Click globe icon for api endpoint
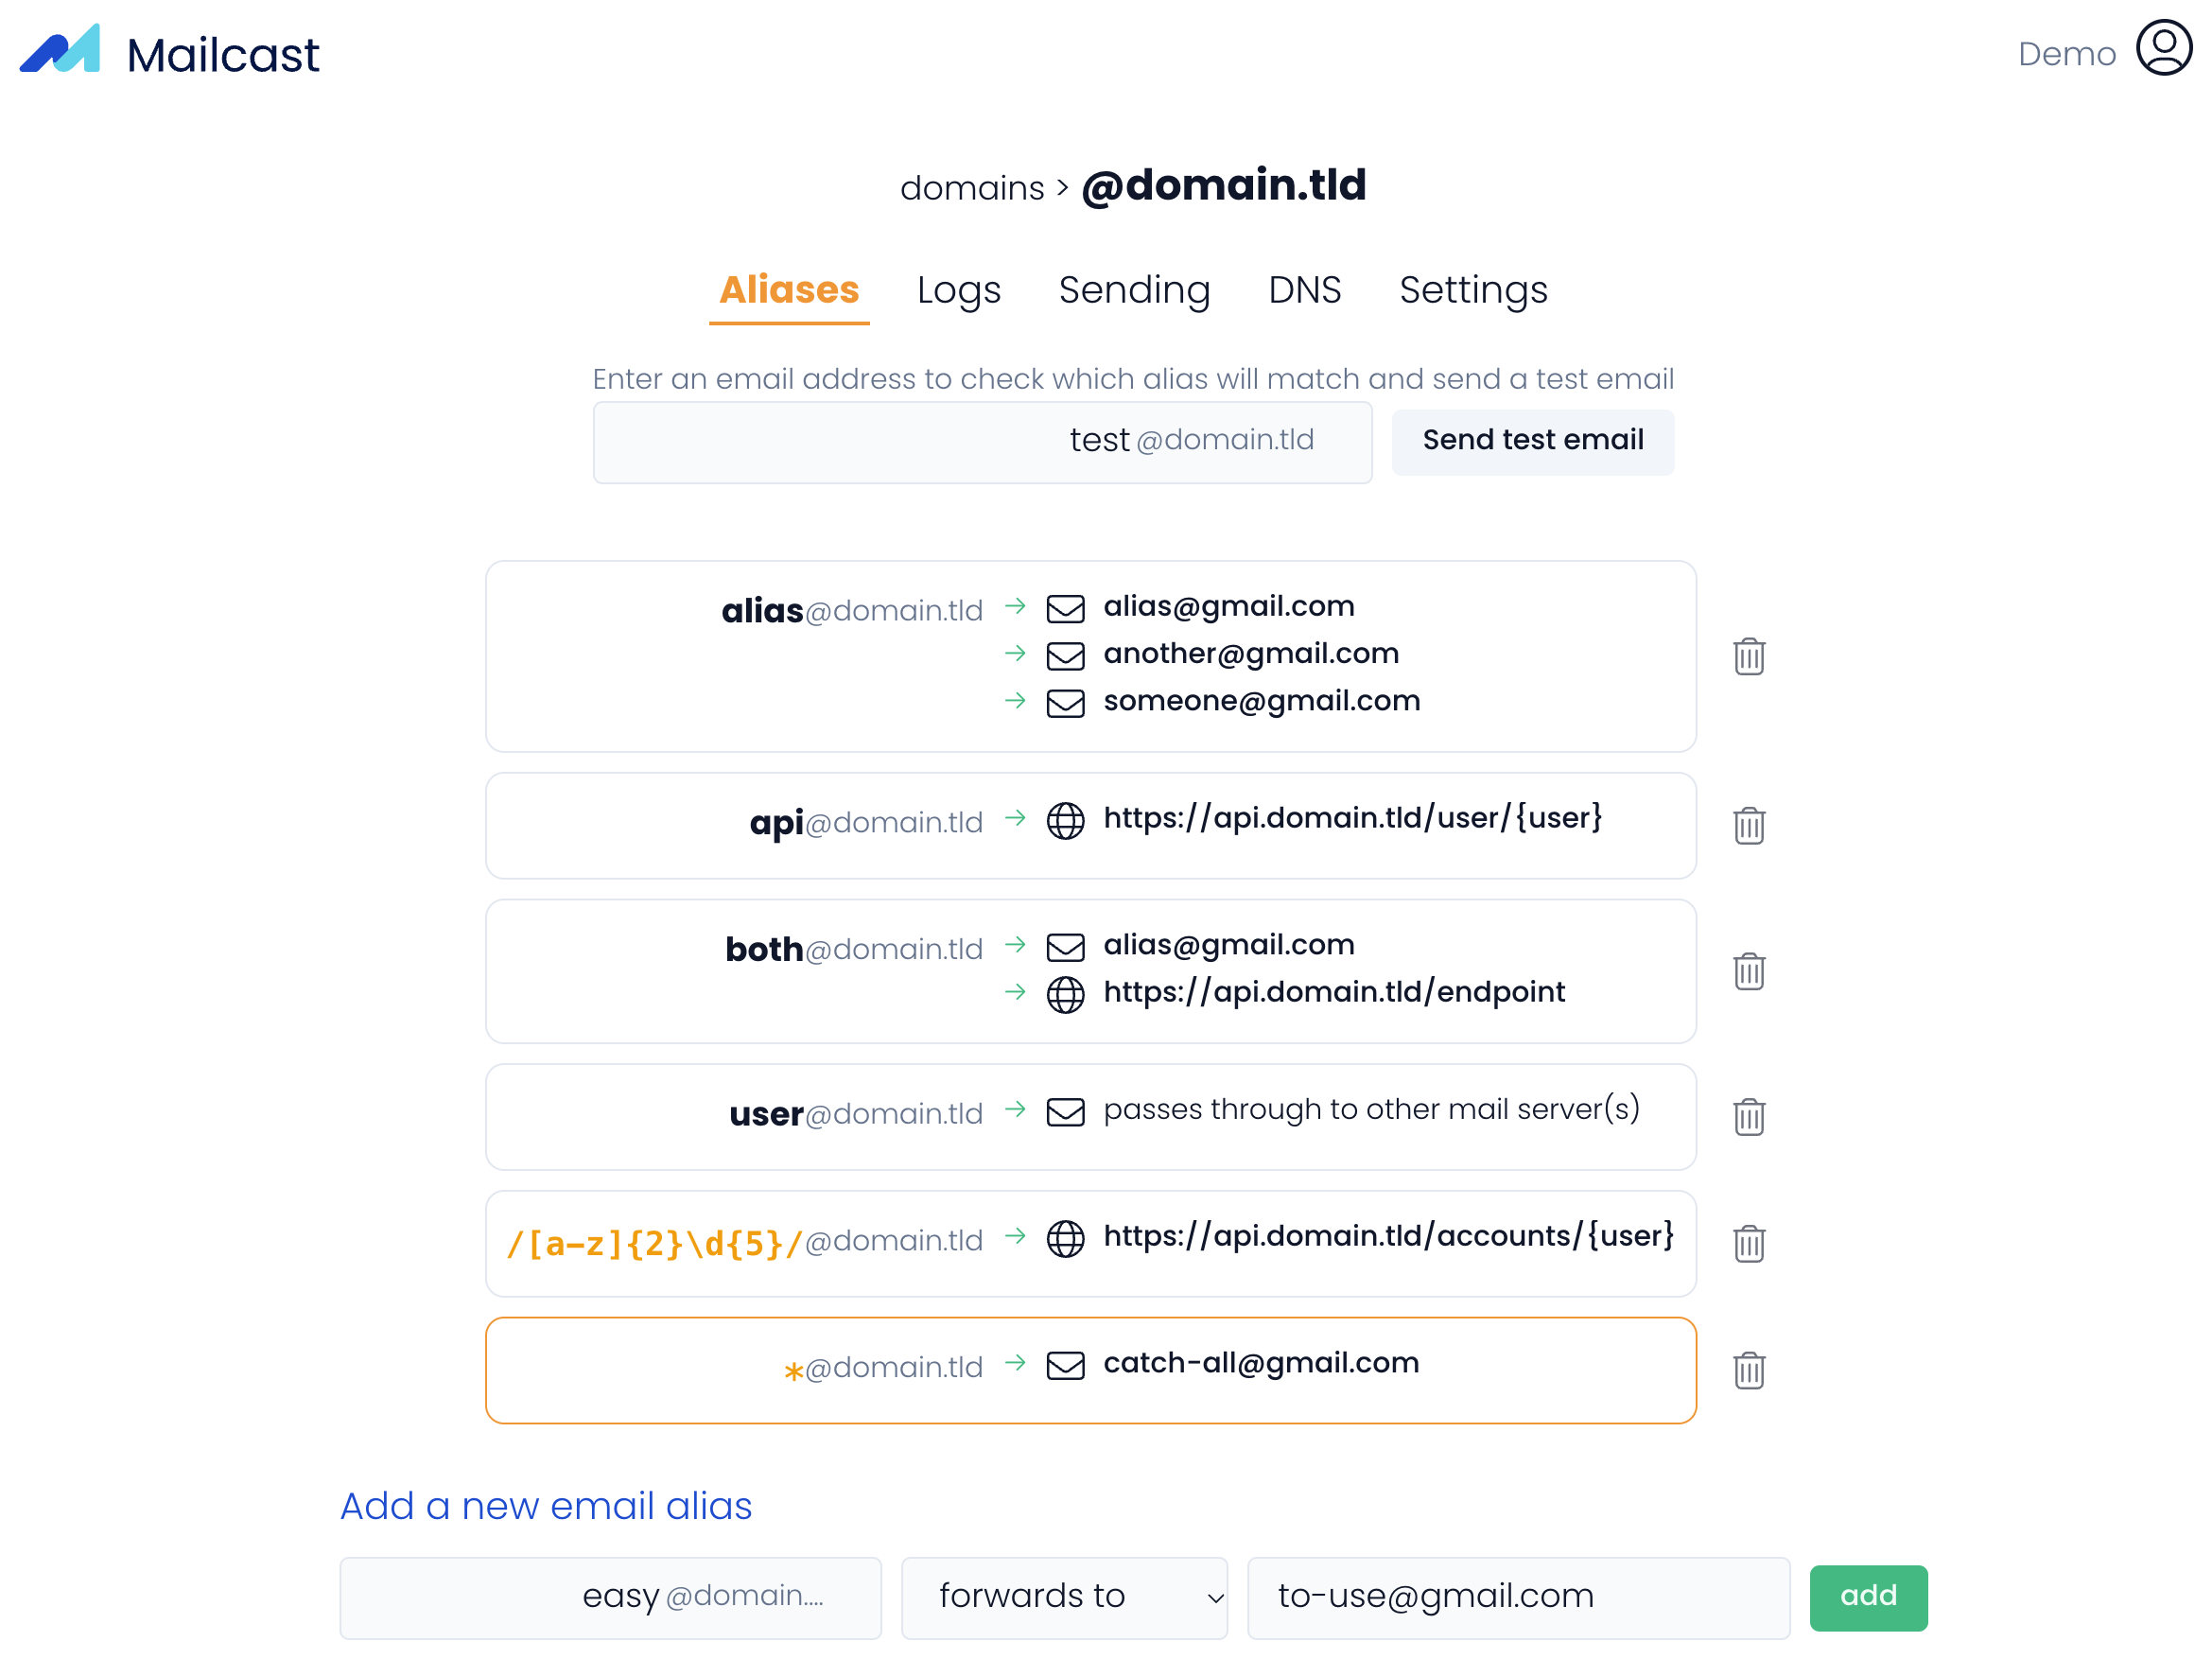Viewport: 2212px width, 1659px height. pos(1065,821)
